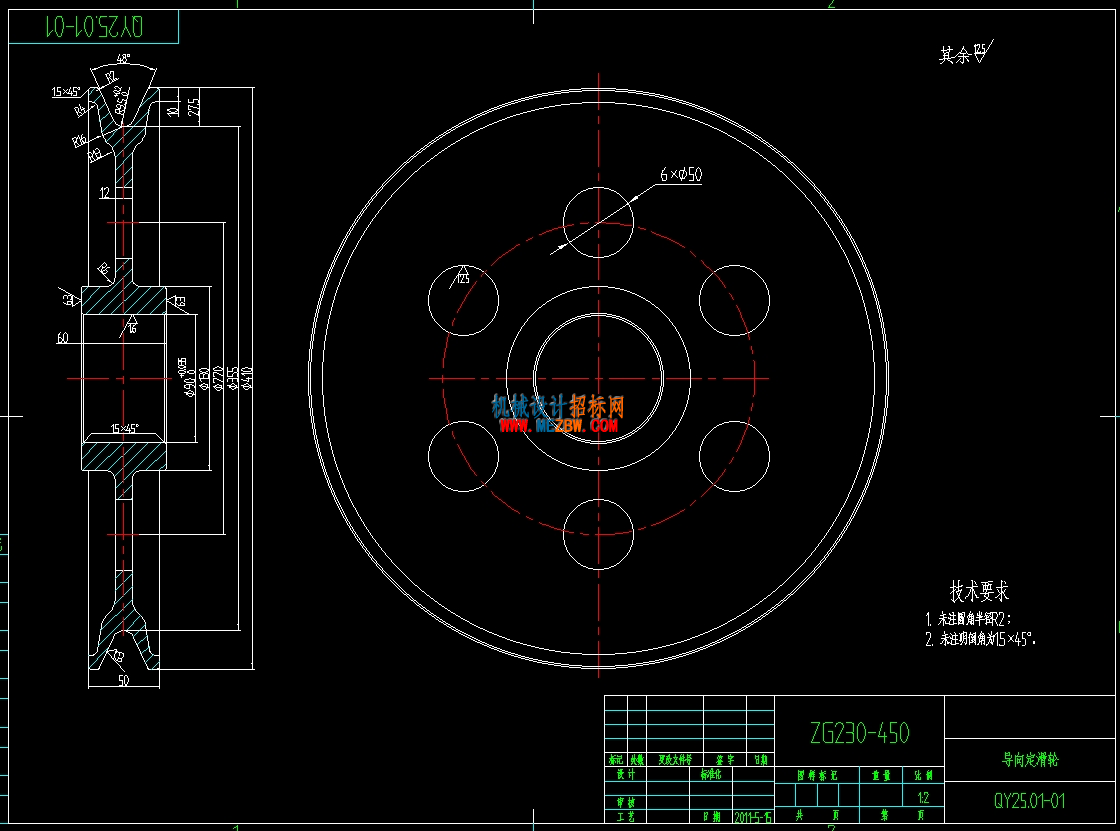1120x831 pixels.
Task: Select the bottom Φ50 hole circle
Action: [598, 534]
